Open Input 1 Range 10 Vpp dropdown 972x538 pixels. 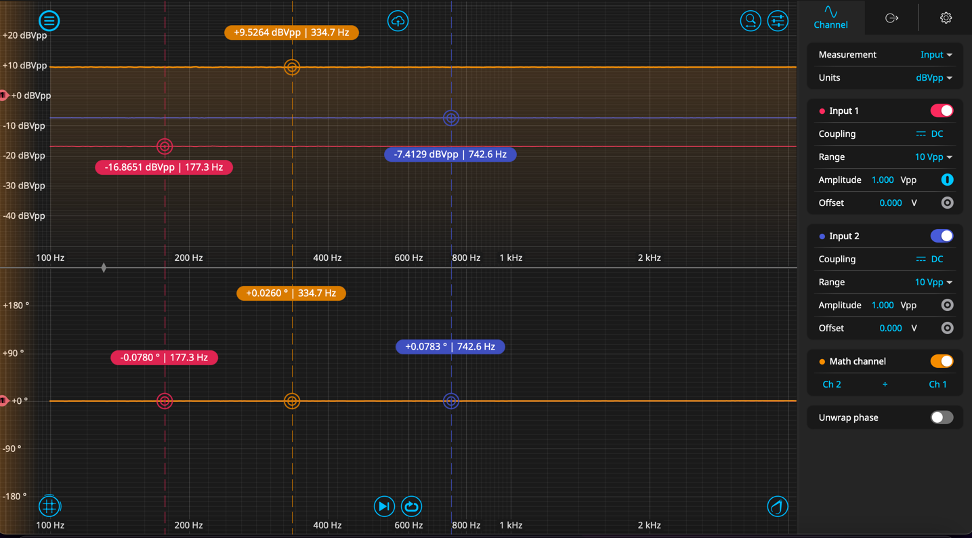[934, 157]
